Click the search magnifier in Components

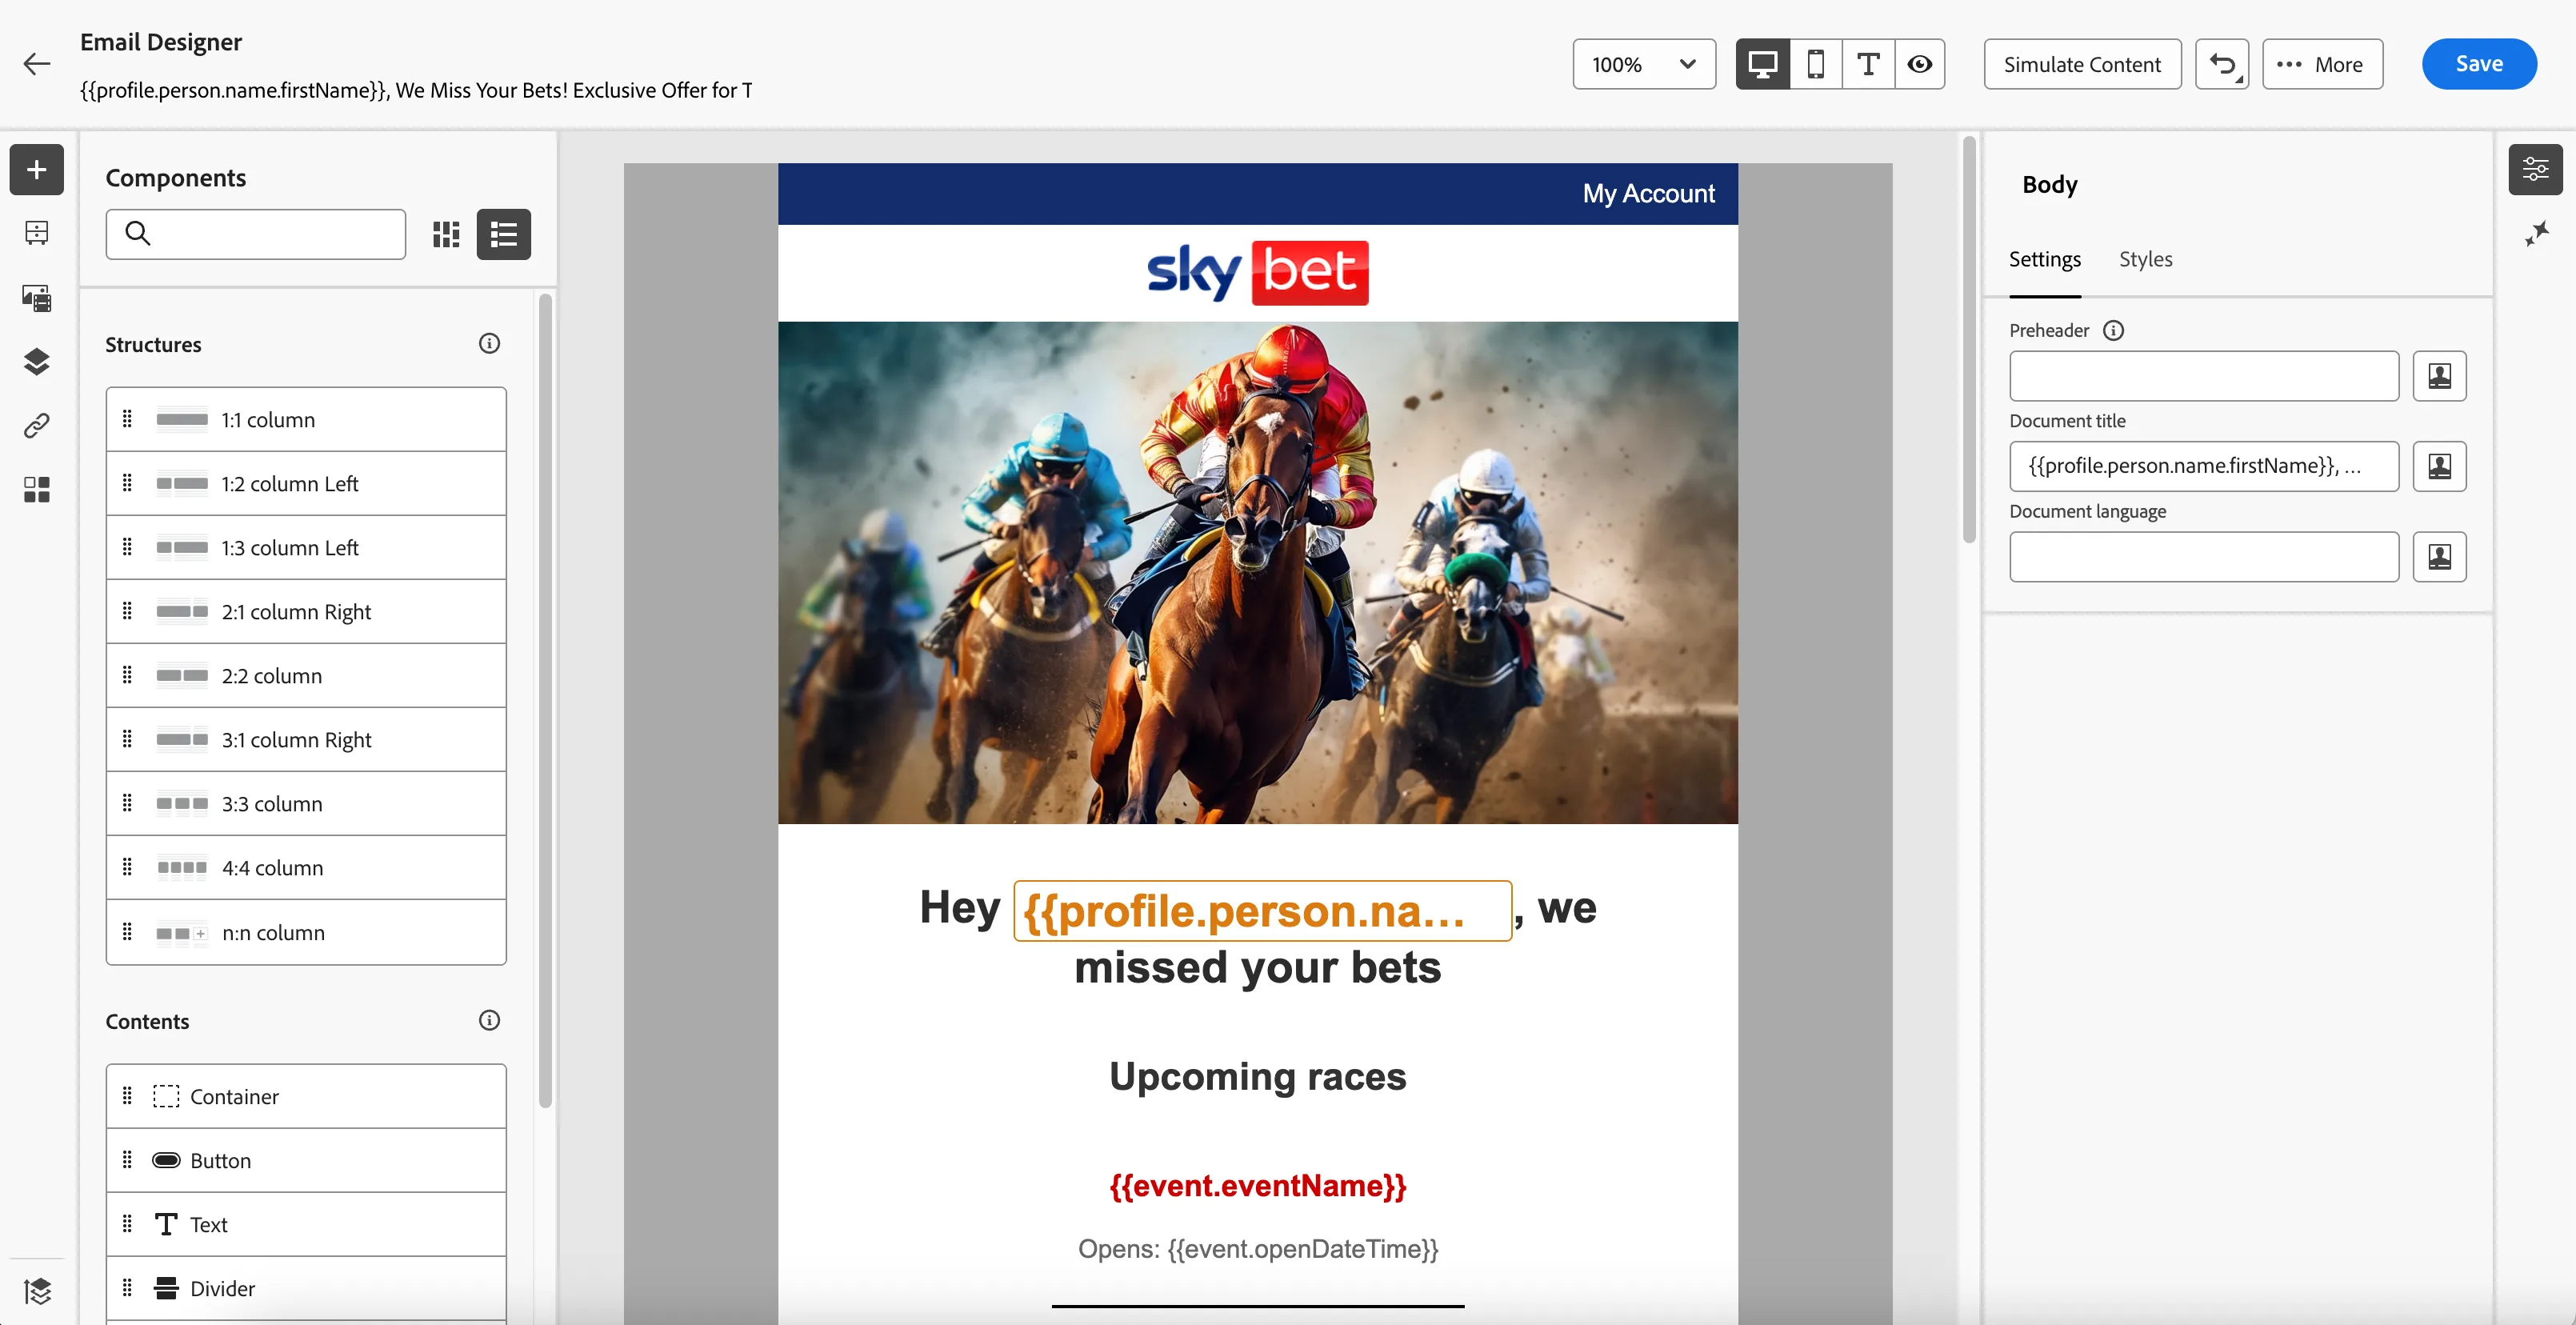pos(138,234)
